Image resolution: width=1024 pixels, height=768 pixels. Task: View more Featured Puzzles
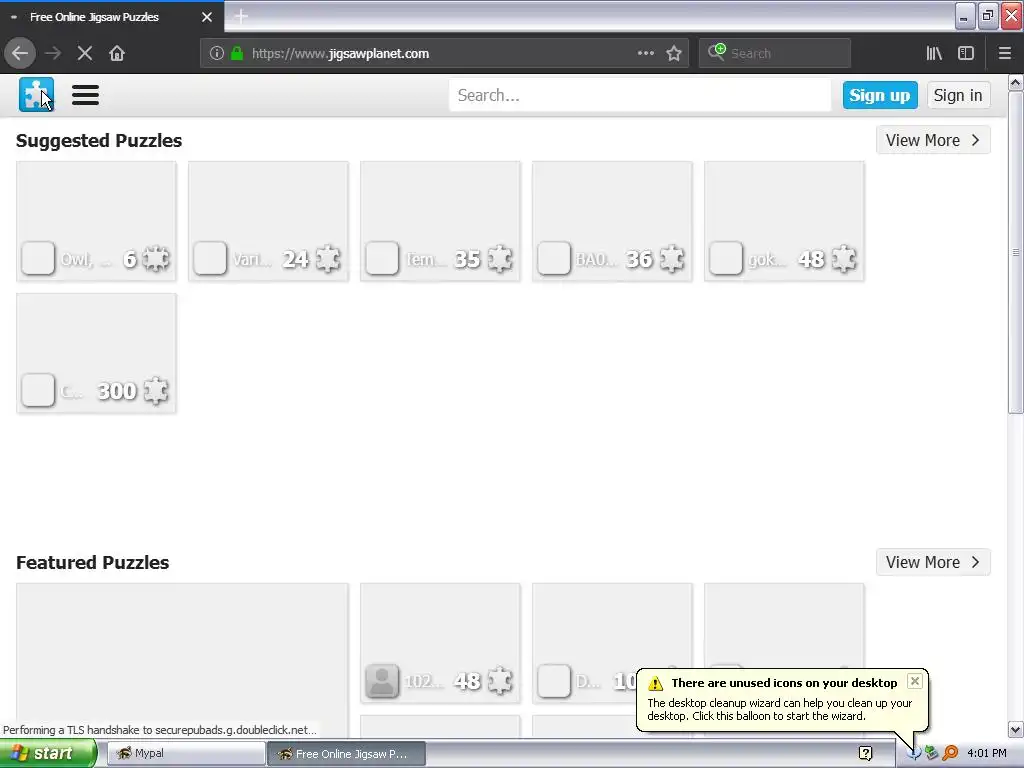(933, 562)
